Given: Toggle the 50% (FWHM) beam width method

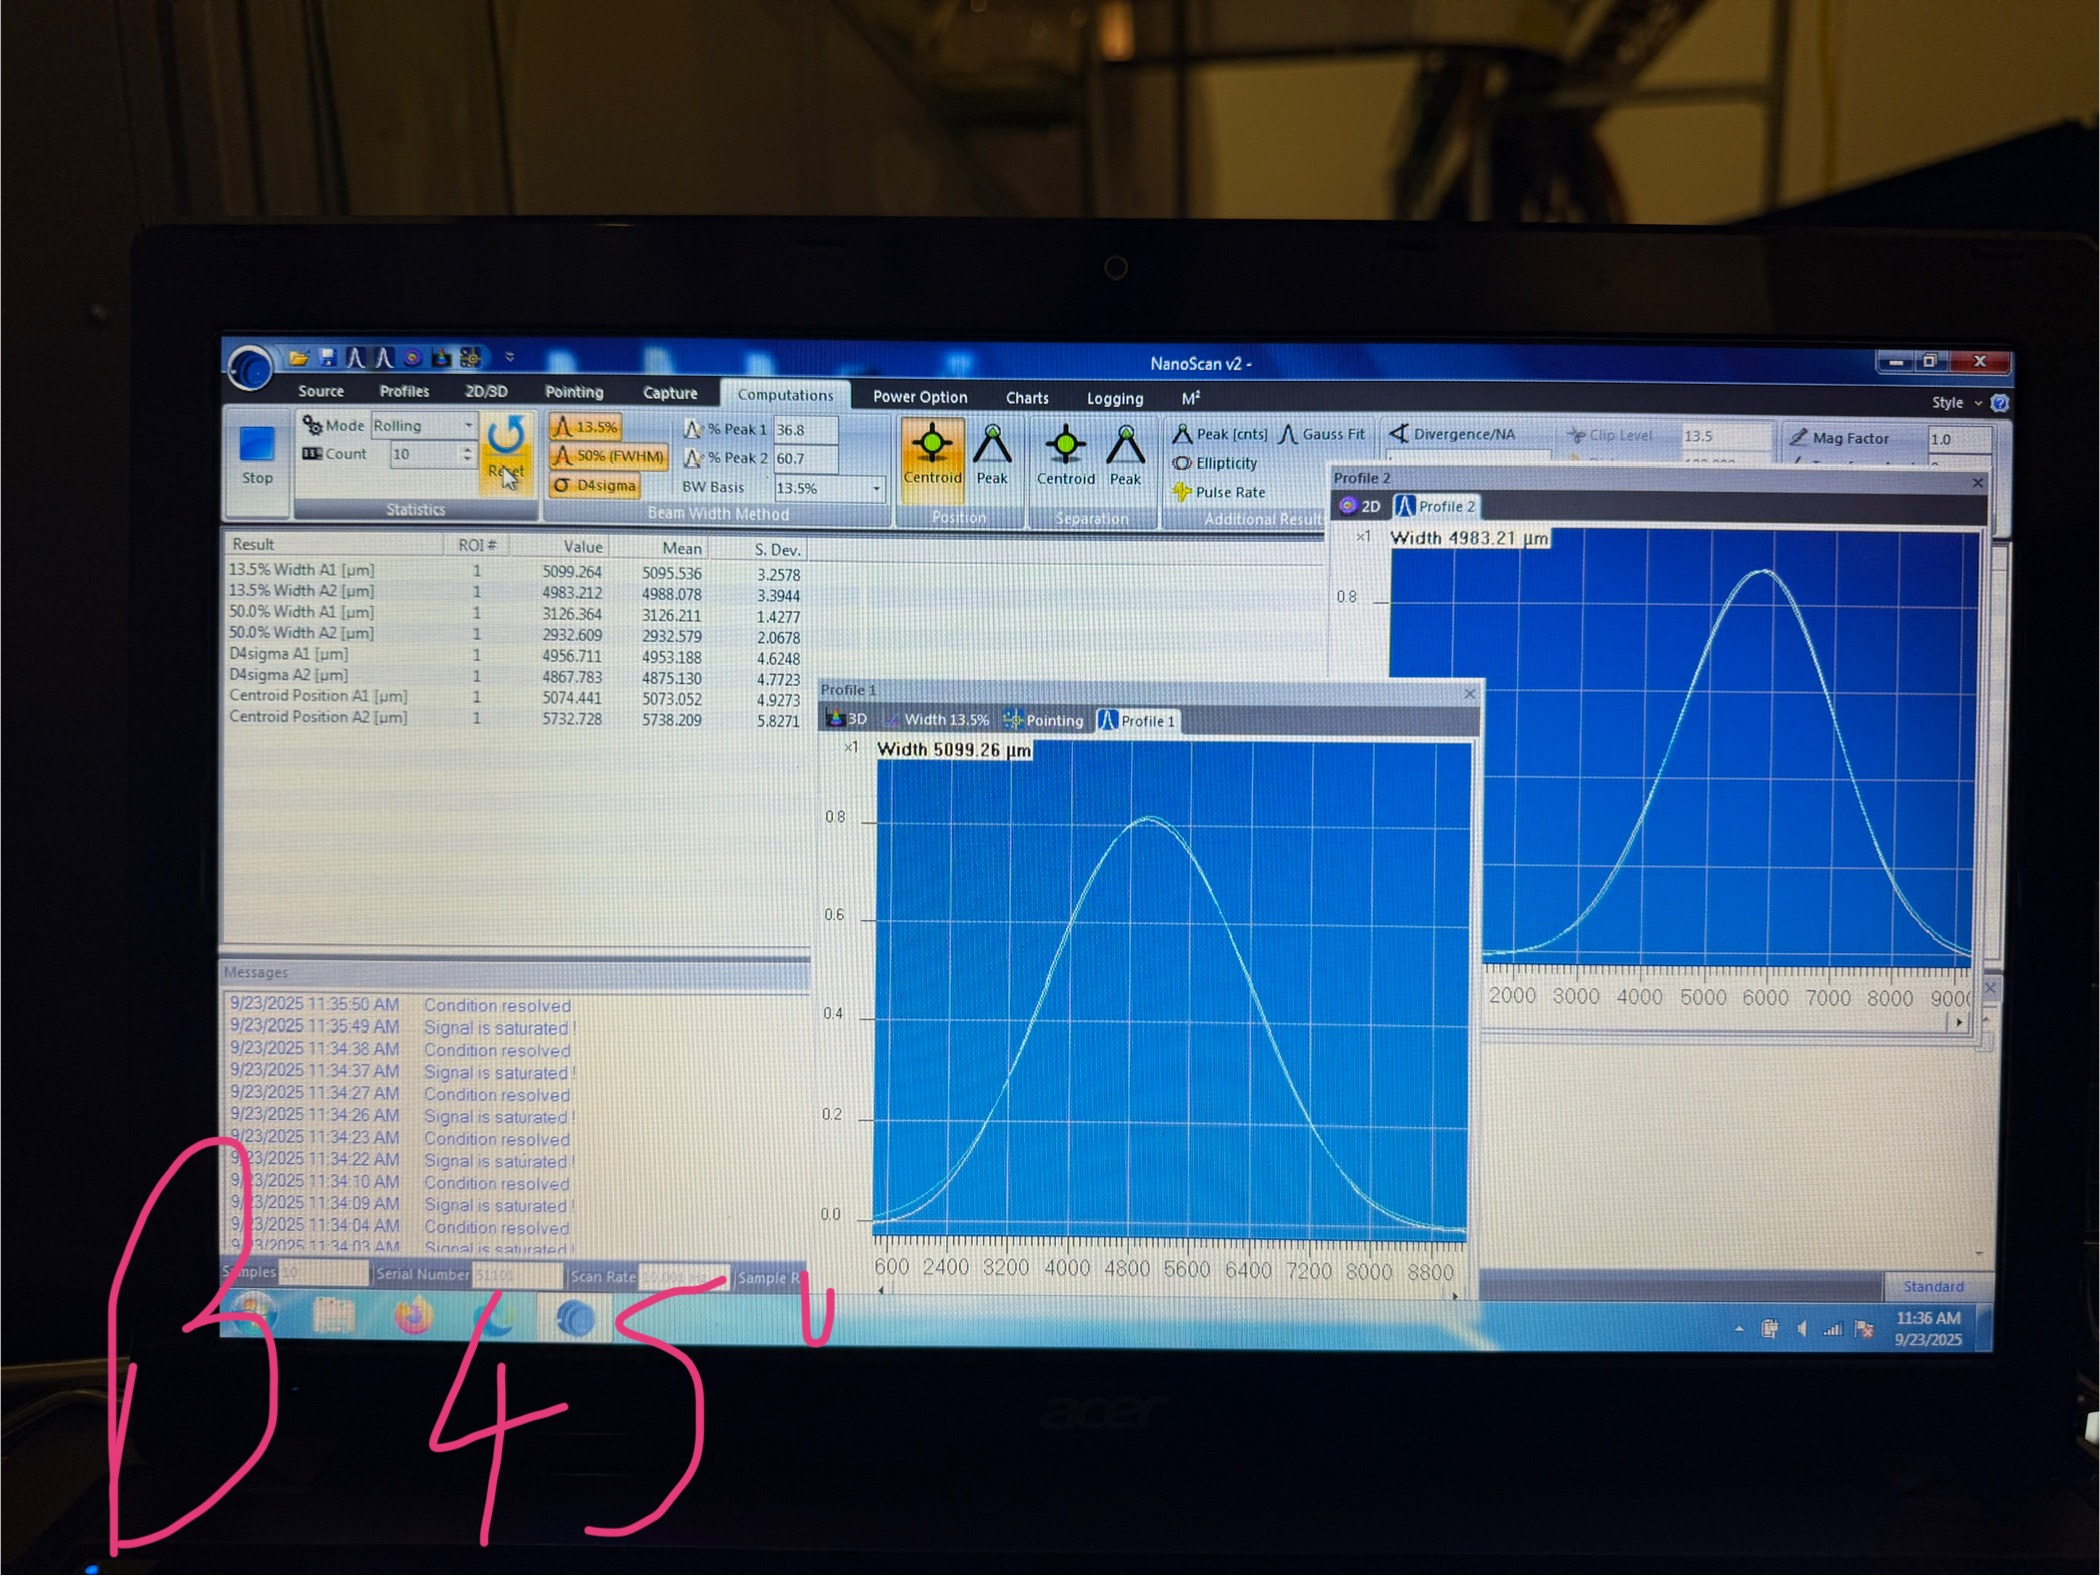Looking at the screenshot, I should 608,456.
